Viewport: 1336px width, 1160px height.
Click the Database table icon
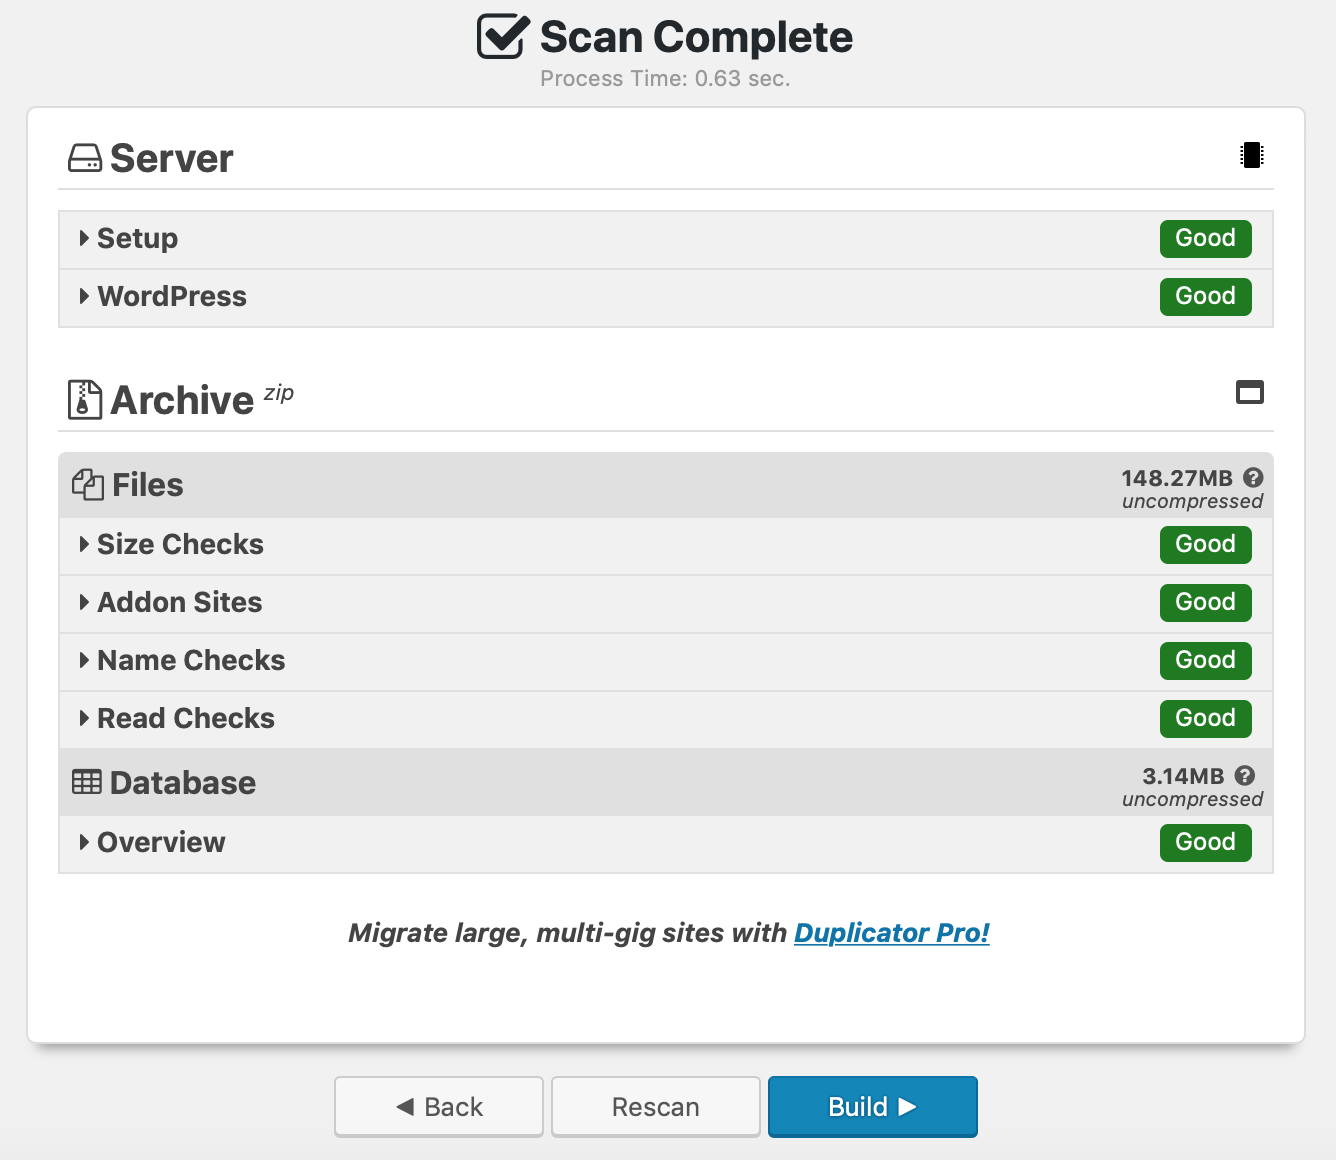pos(87,782)
